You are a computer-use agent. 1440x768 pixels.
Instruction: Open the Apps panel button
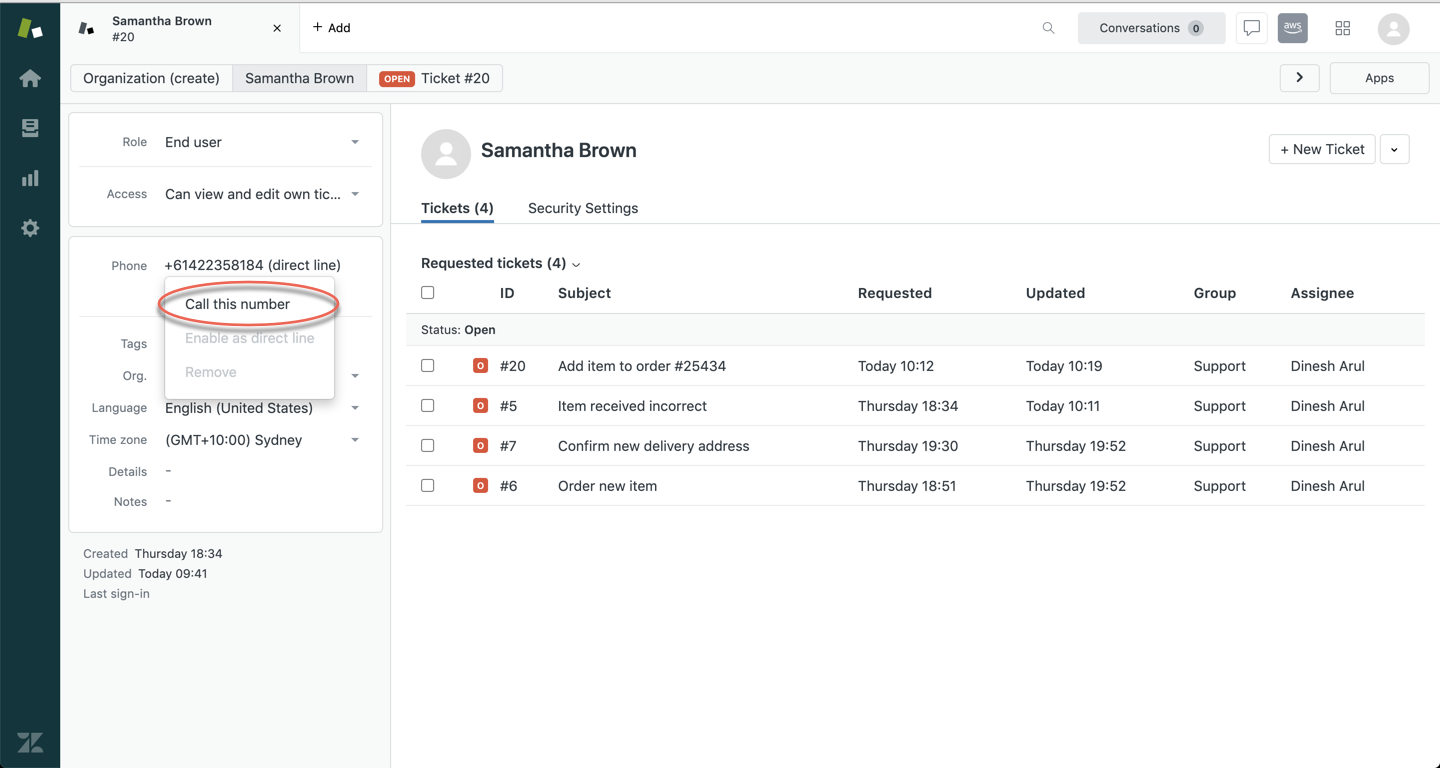(x=1379, y=78)
